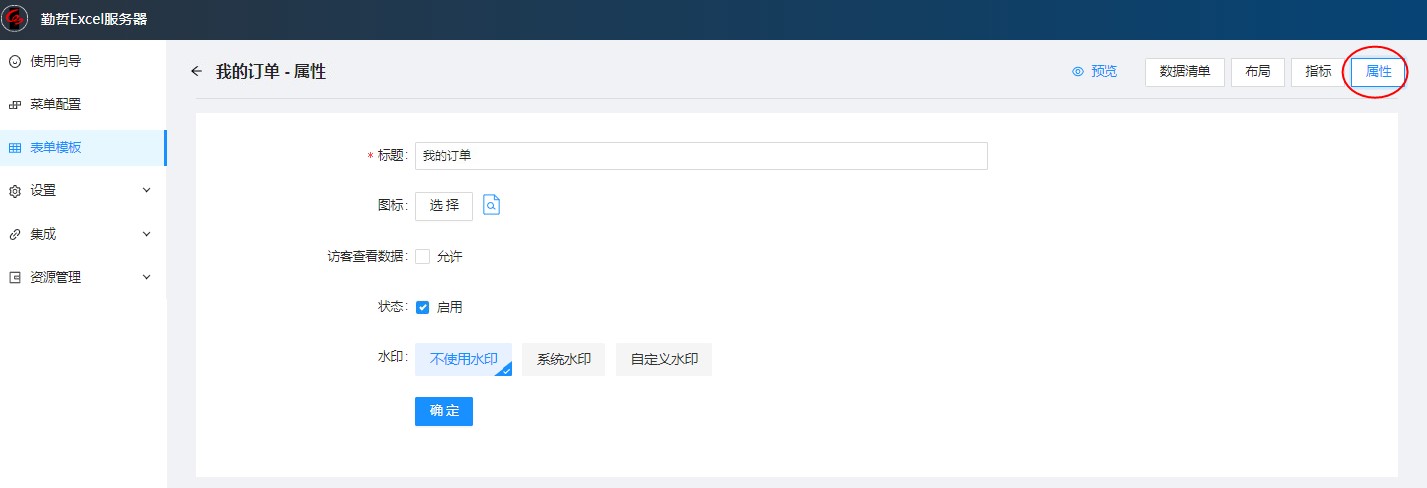Screen dimensions: 1427x488
Task: Open 使用向导 in the sidebar
Action: pyautogui.click(x=55, y=61)
